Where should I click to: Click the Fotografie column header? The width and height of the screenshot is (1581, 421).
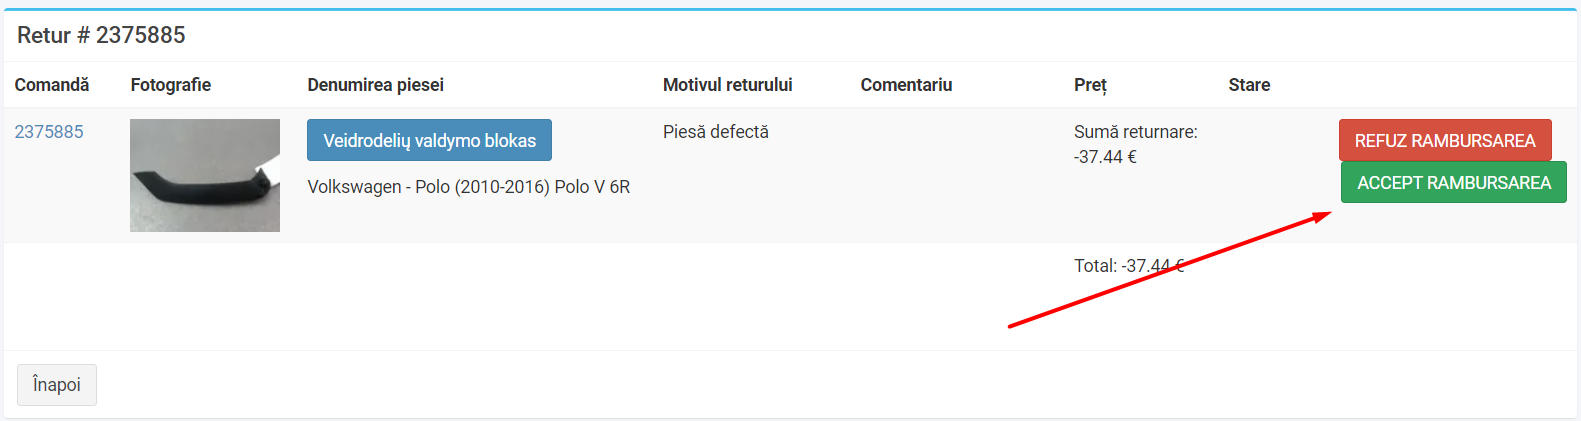pyautogui.click(x=171, y=85)
